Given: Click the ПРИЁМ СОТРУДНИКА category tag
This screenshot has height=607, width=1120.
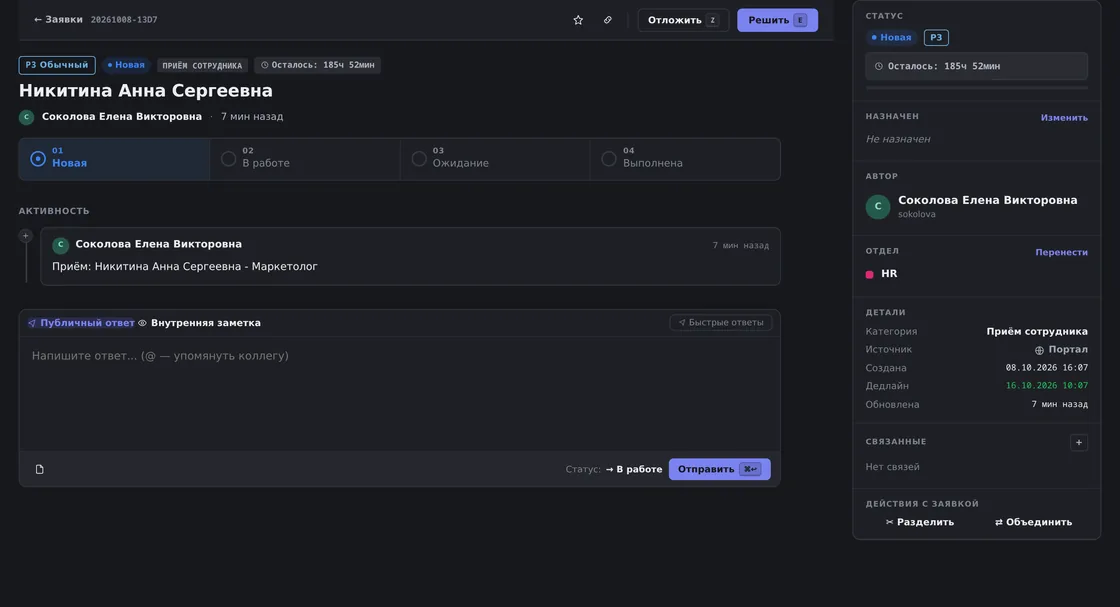Looking at the screenshot, I should (x=202, y=66).
